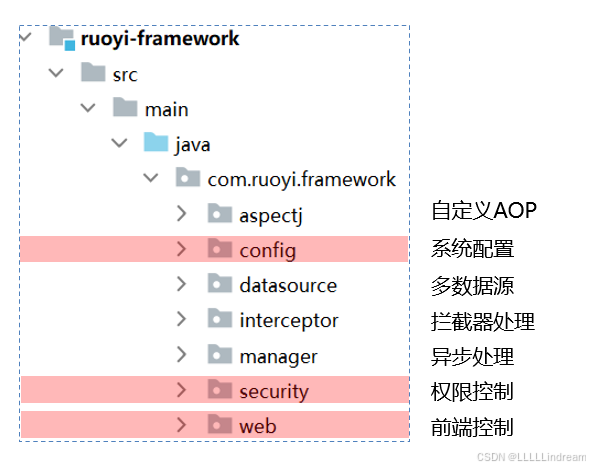Click the interceptor package icon
Image resolution: width=590 pixels, height=468 pixels.
219,318
